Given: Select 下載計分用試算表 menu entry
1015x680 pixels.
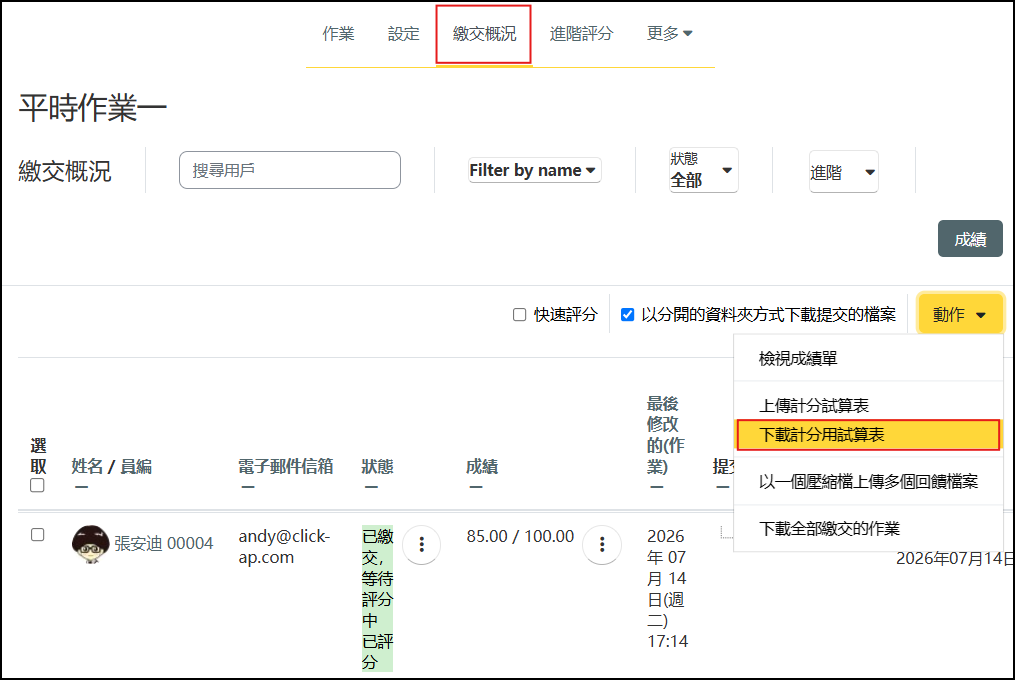Looking at the screenshot, I should [868, 435].
